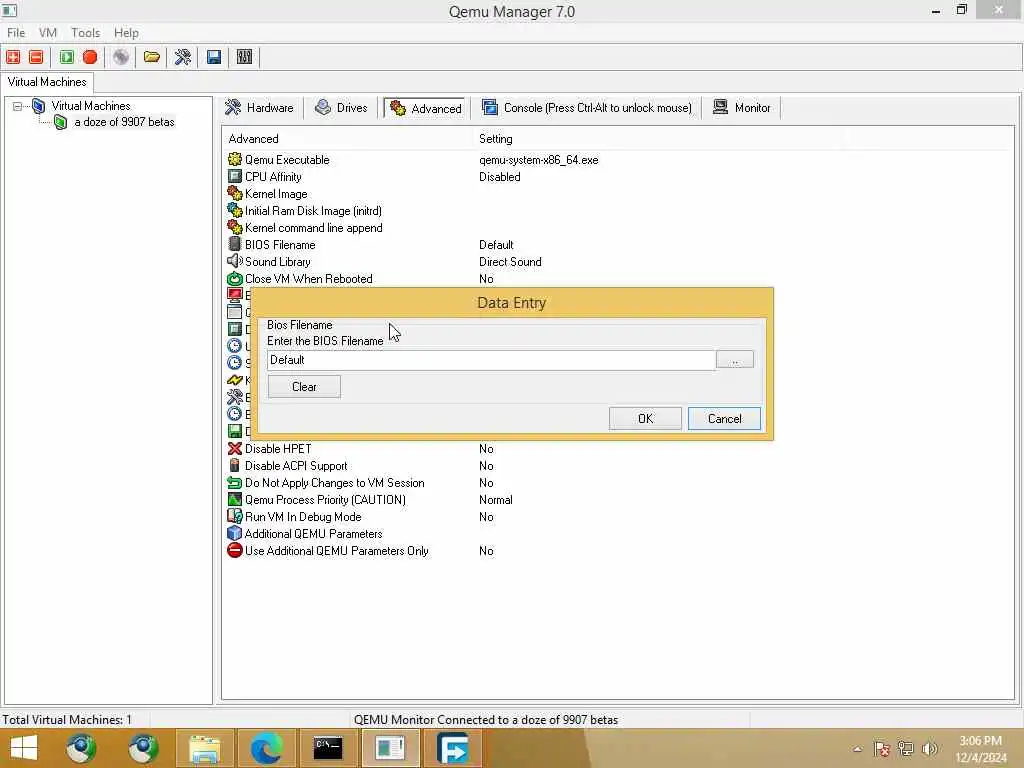Click the Run VM In Debug Mode icon
This screenshot has width=1024, height=768.
234,517
